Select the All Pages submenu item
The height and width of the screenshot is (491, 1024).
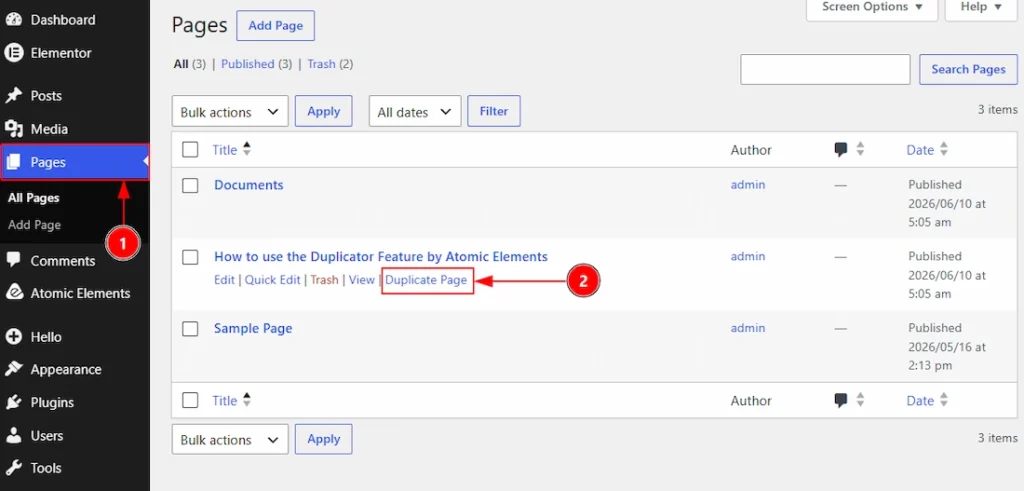(33, 198)
